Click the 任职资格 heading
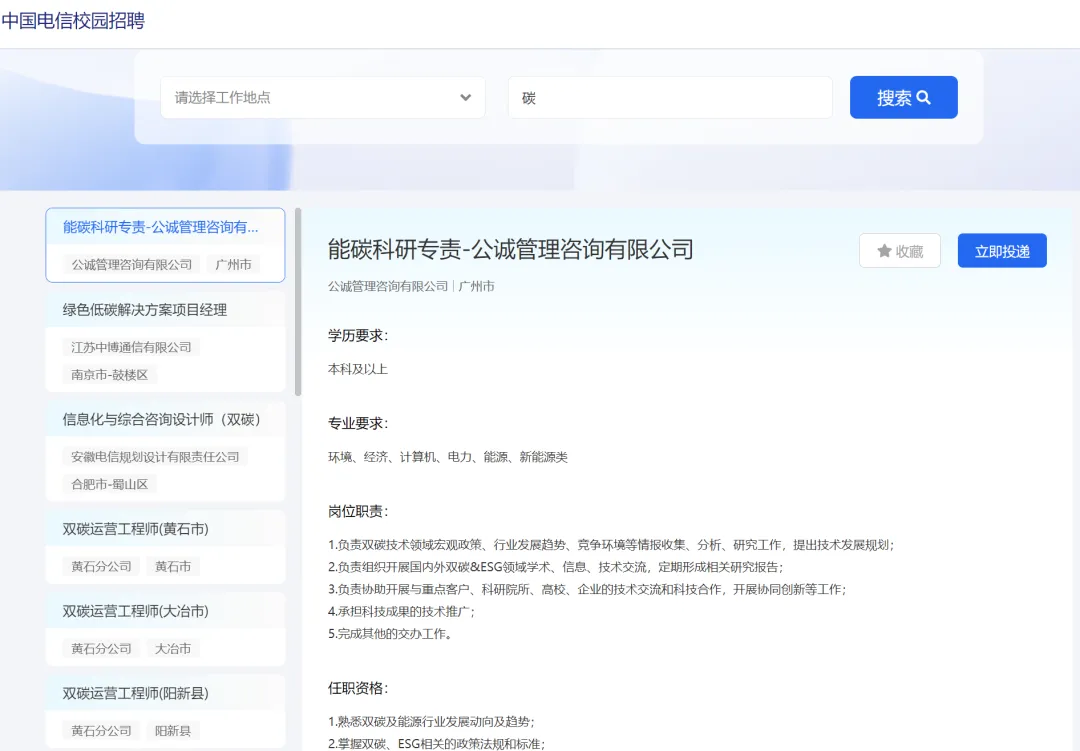 (x=357, y=688)
